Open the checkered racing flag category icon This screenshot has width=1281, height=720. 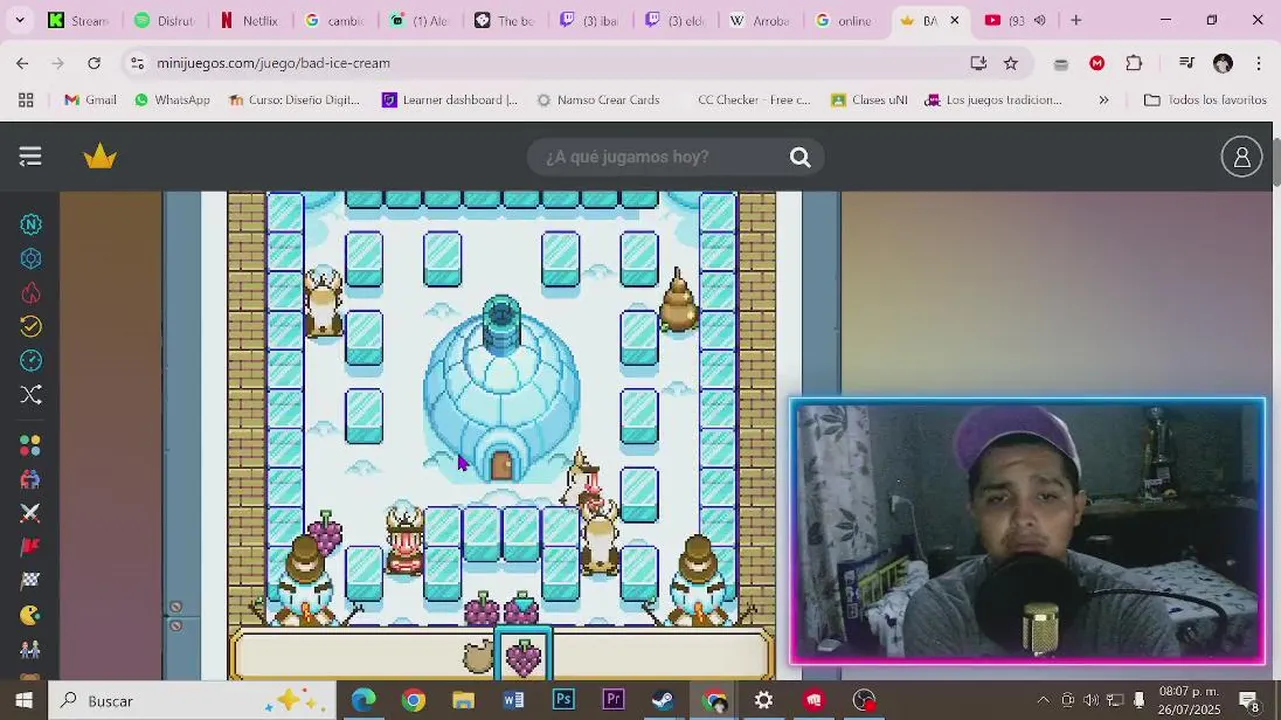31,581
